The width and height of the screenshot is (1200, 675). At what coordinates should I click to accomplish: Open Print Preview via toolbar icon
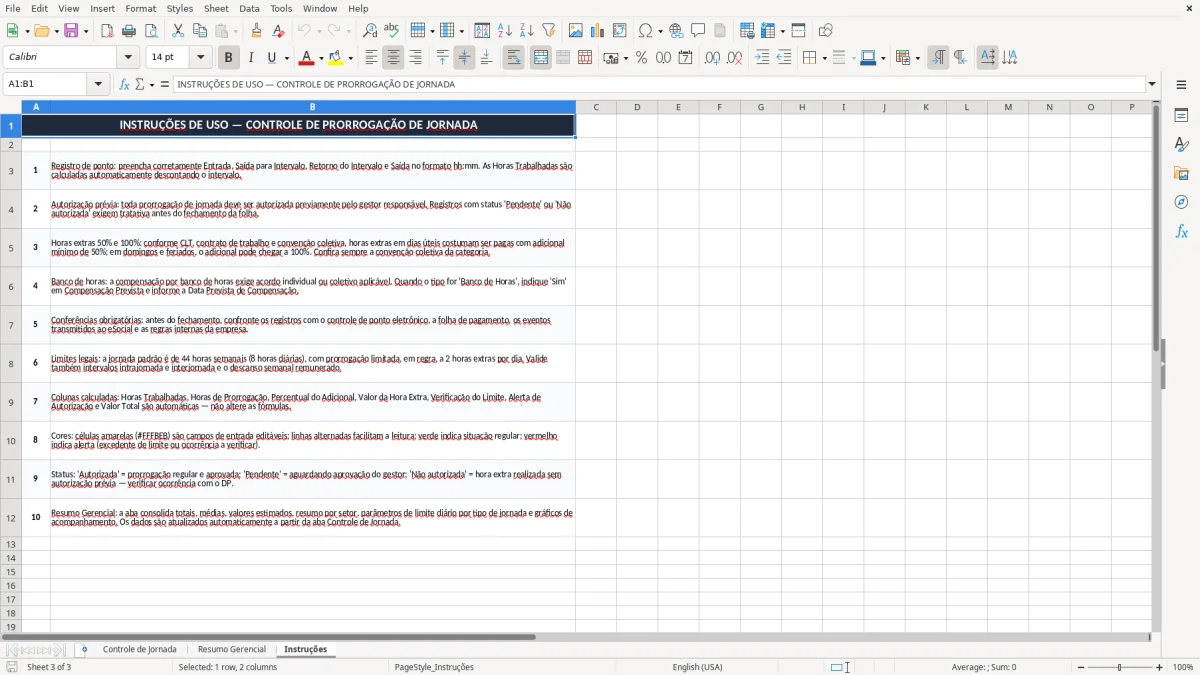pos(151,31)
